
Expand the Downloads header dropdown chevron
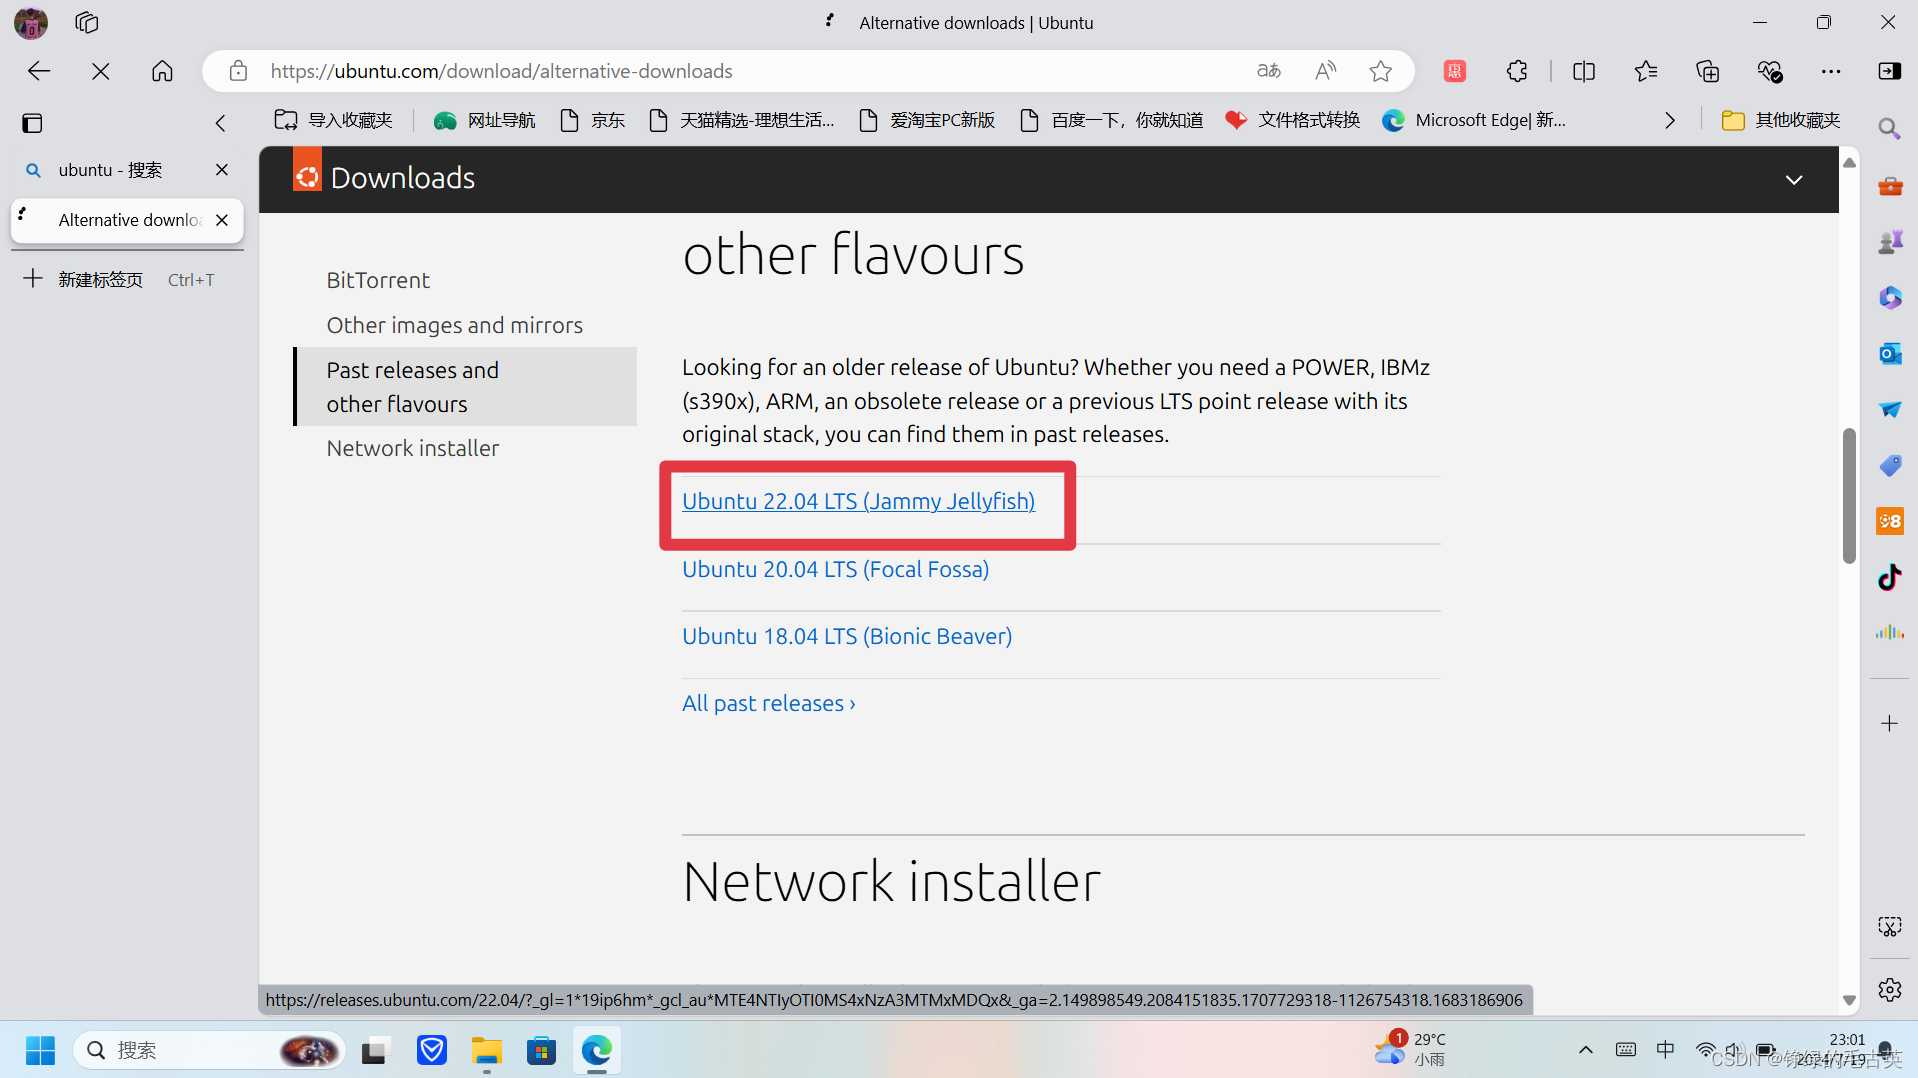(x=1794, y=180)
